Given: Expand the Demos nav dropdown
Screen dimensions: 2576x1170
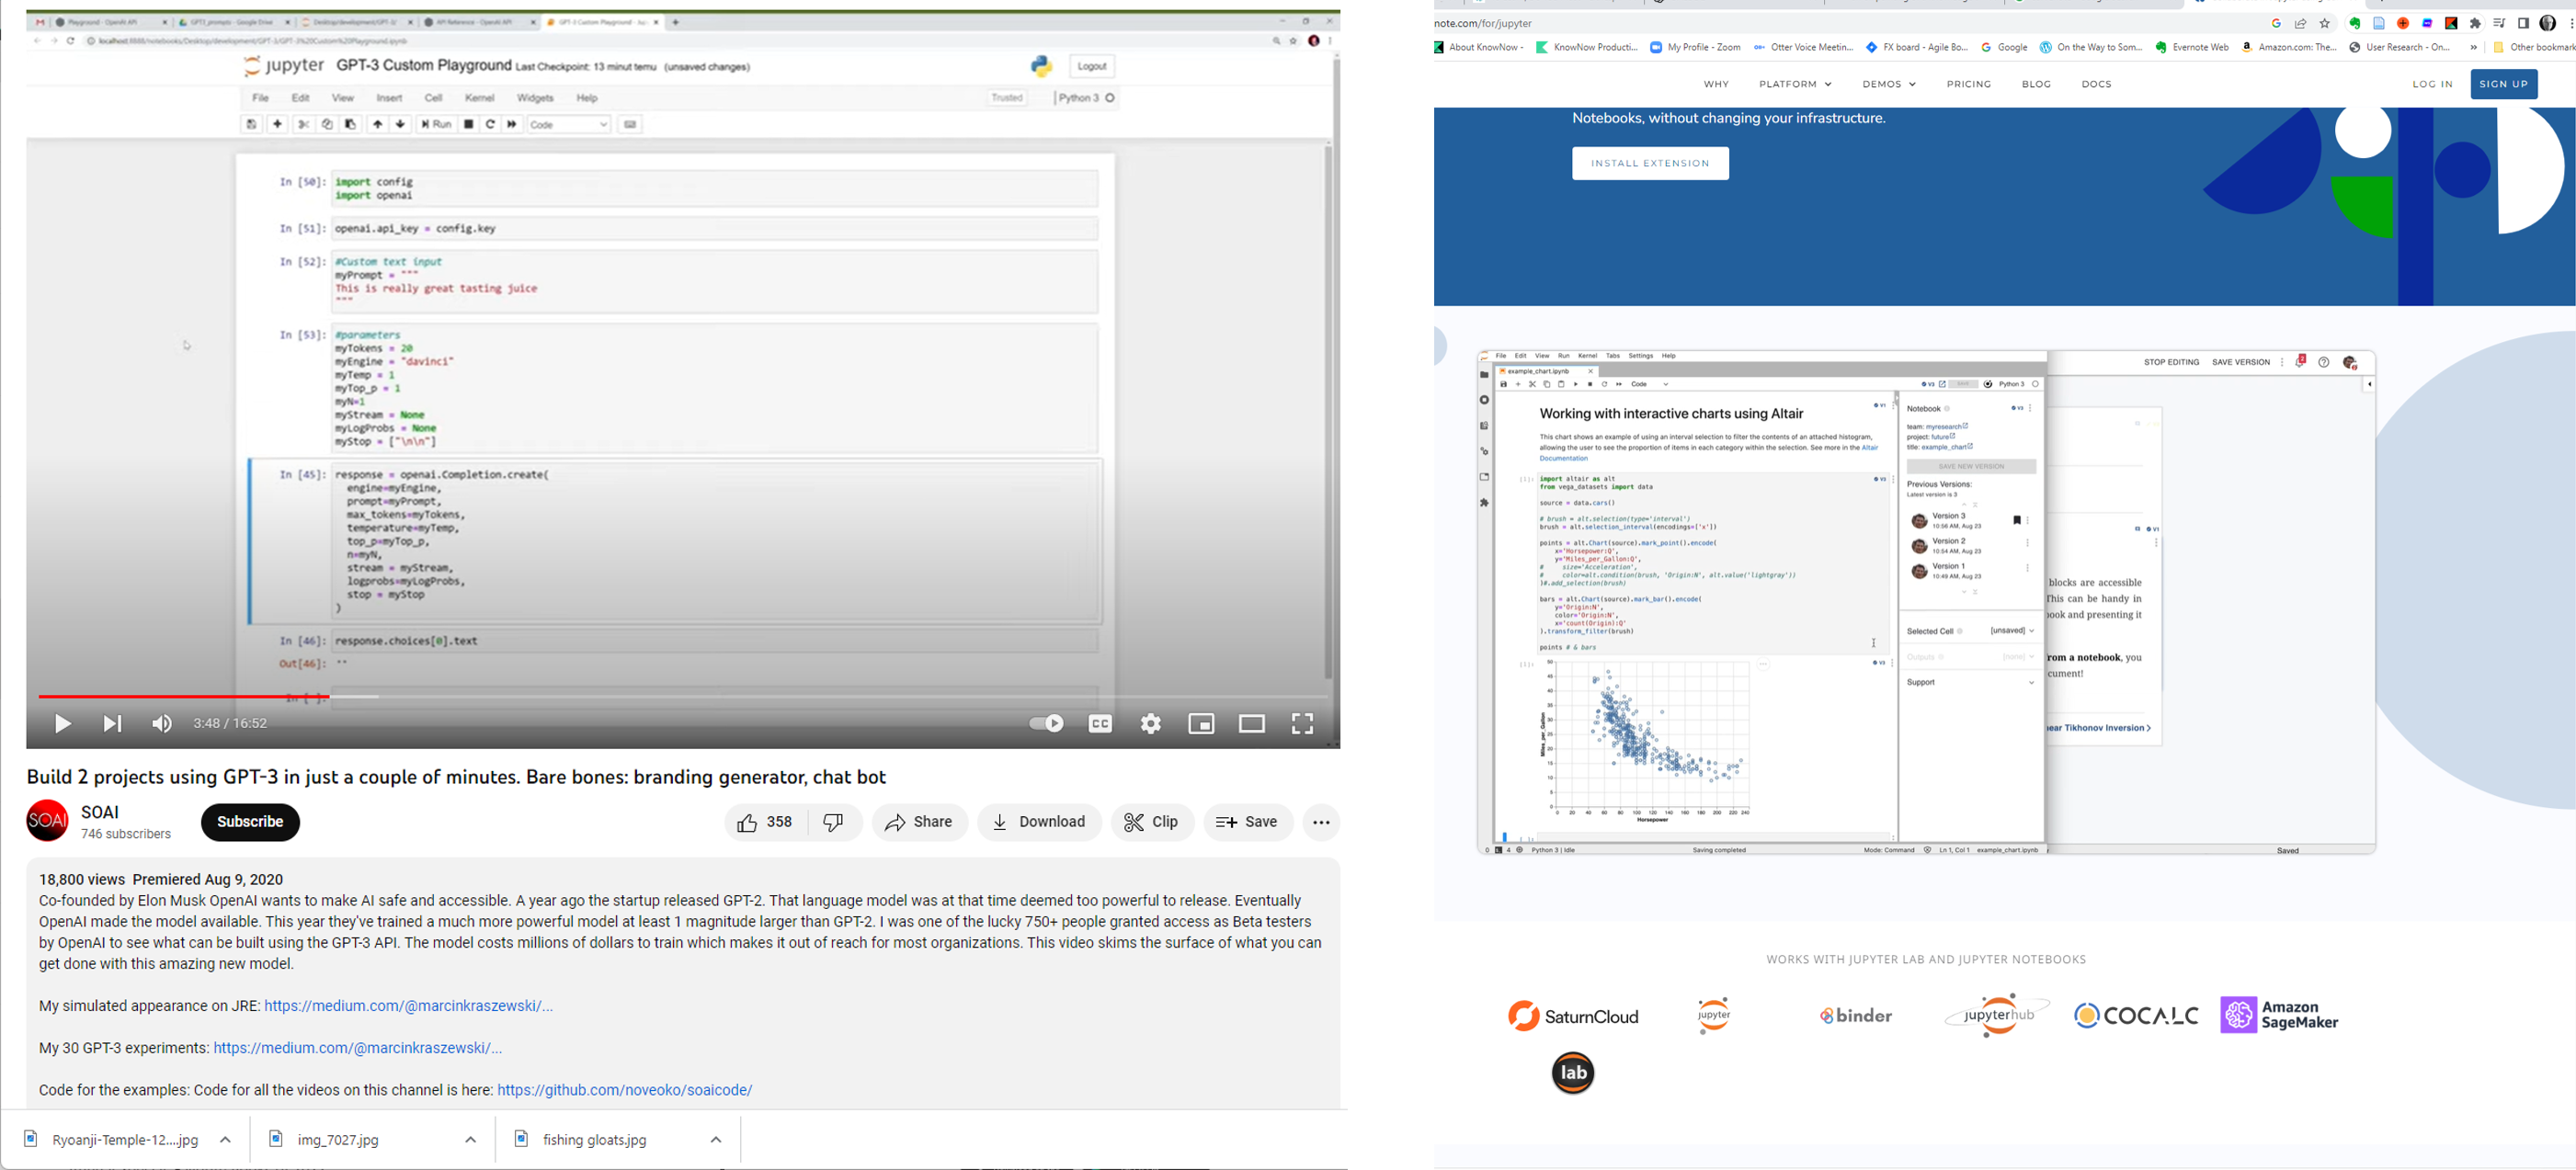Looking at the screenshot, I should tap(1888, 85).
